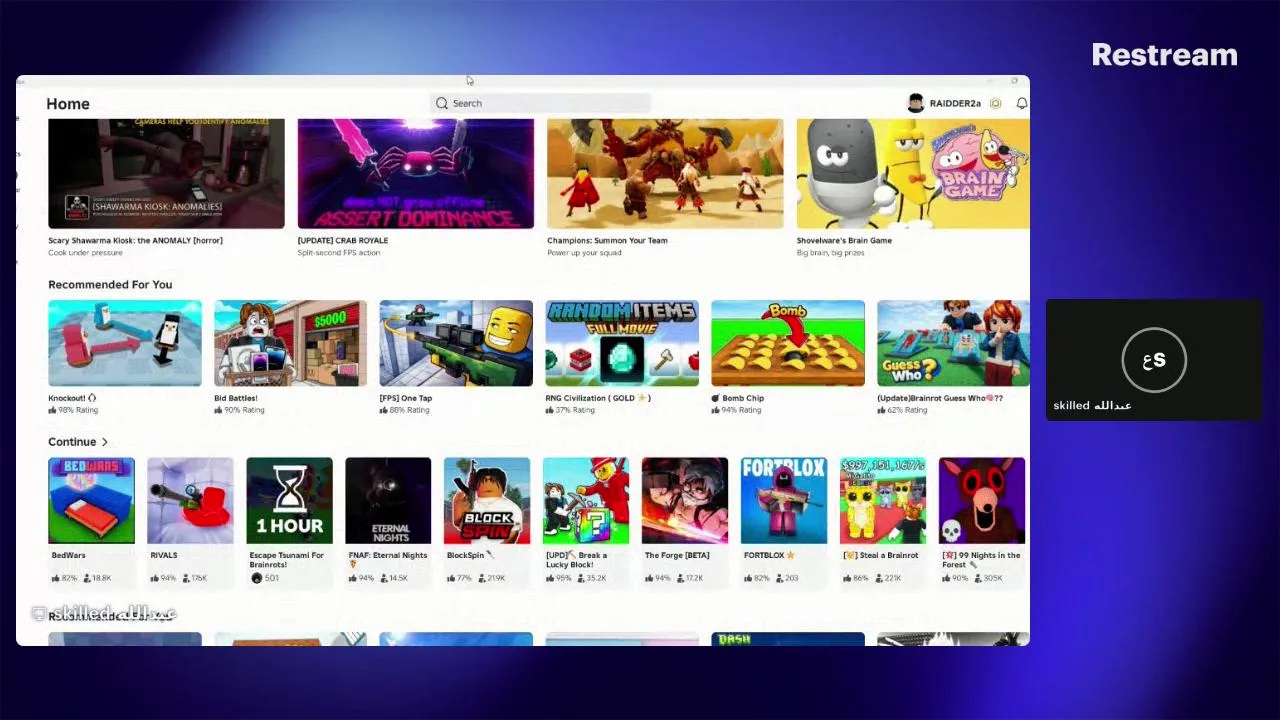Click "Cook under pressure" subtitle

click(x=85, y=253)
